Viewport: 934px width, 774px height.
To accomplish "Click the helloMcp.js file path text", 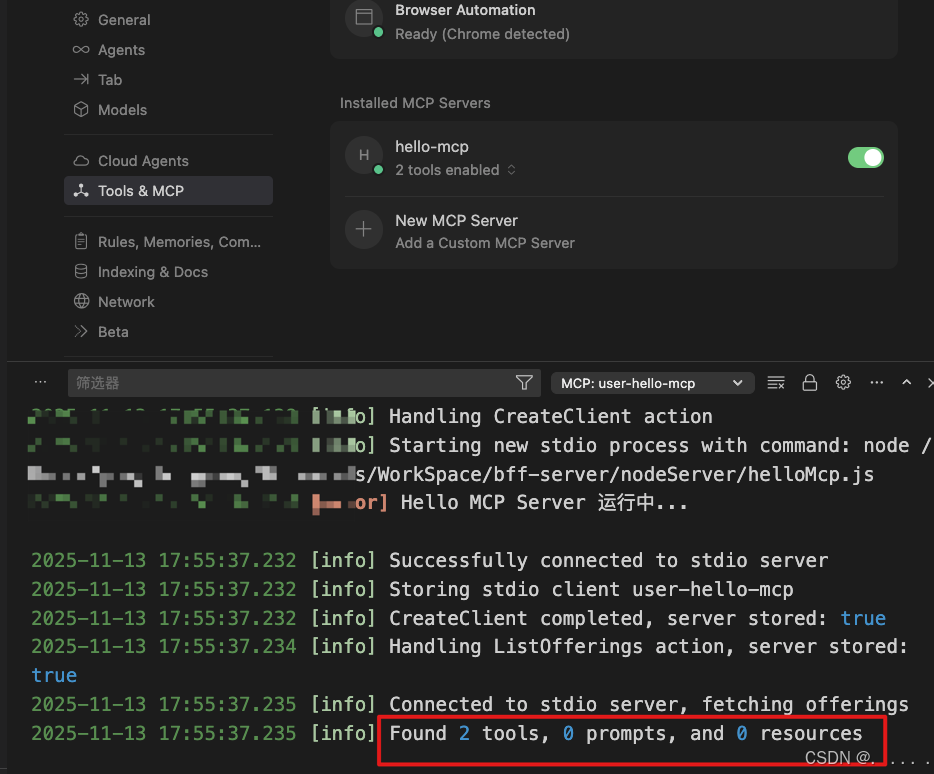I will tap(614, 474).
